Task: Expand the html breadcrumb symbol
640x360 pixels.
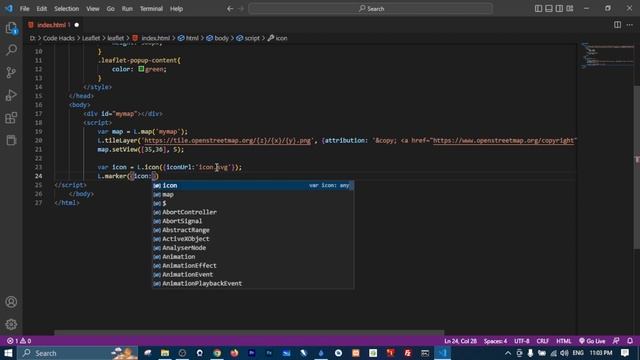Action: (x=188, y=38)
